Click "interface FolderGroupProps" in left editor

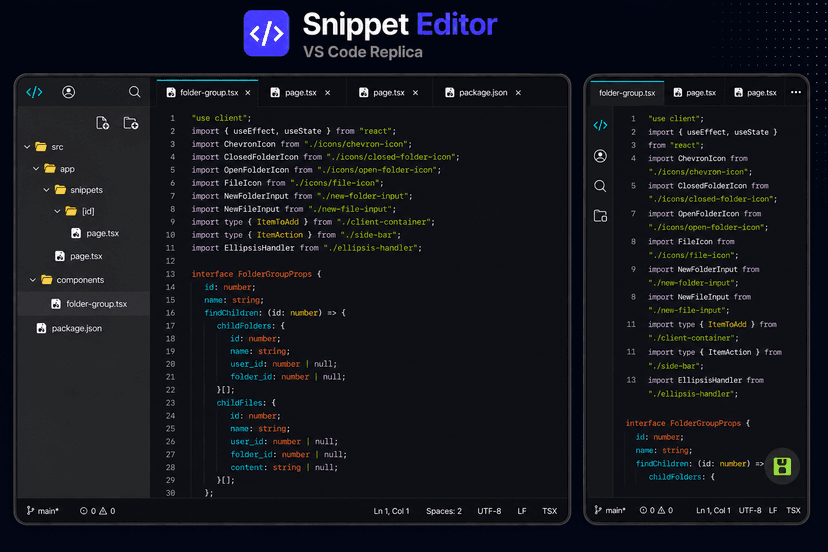coord(252,274)
